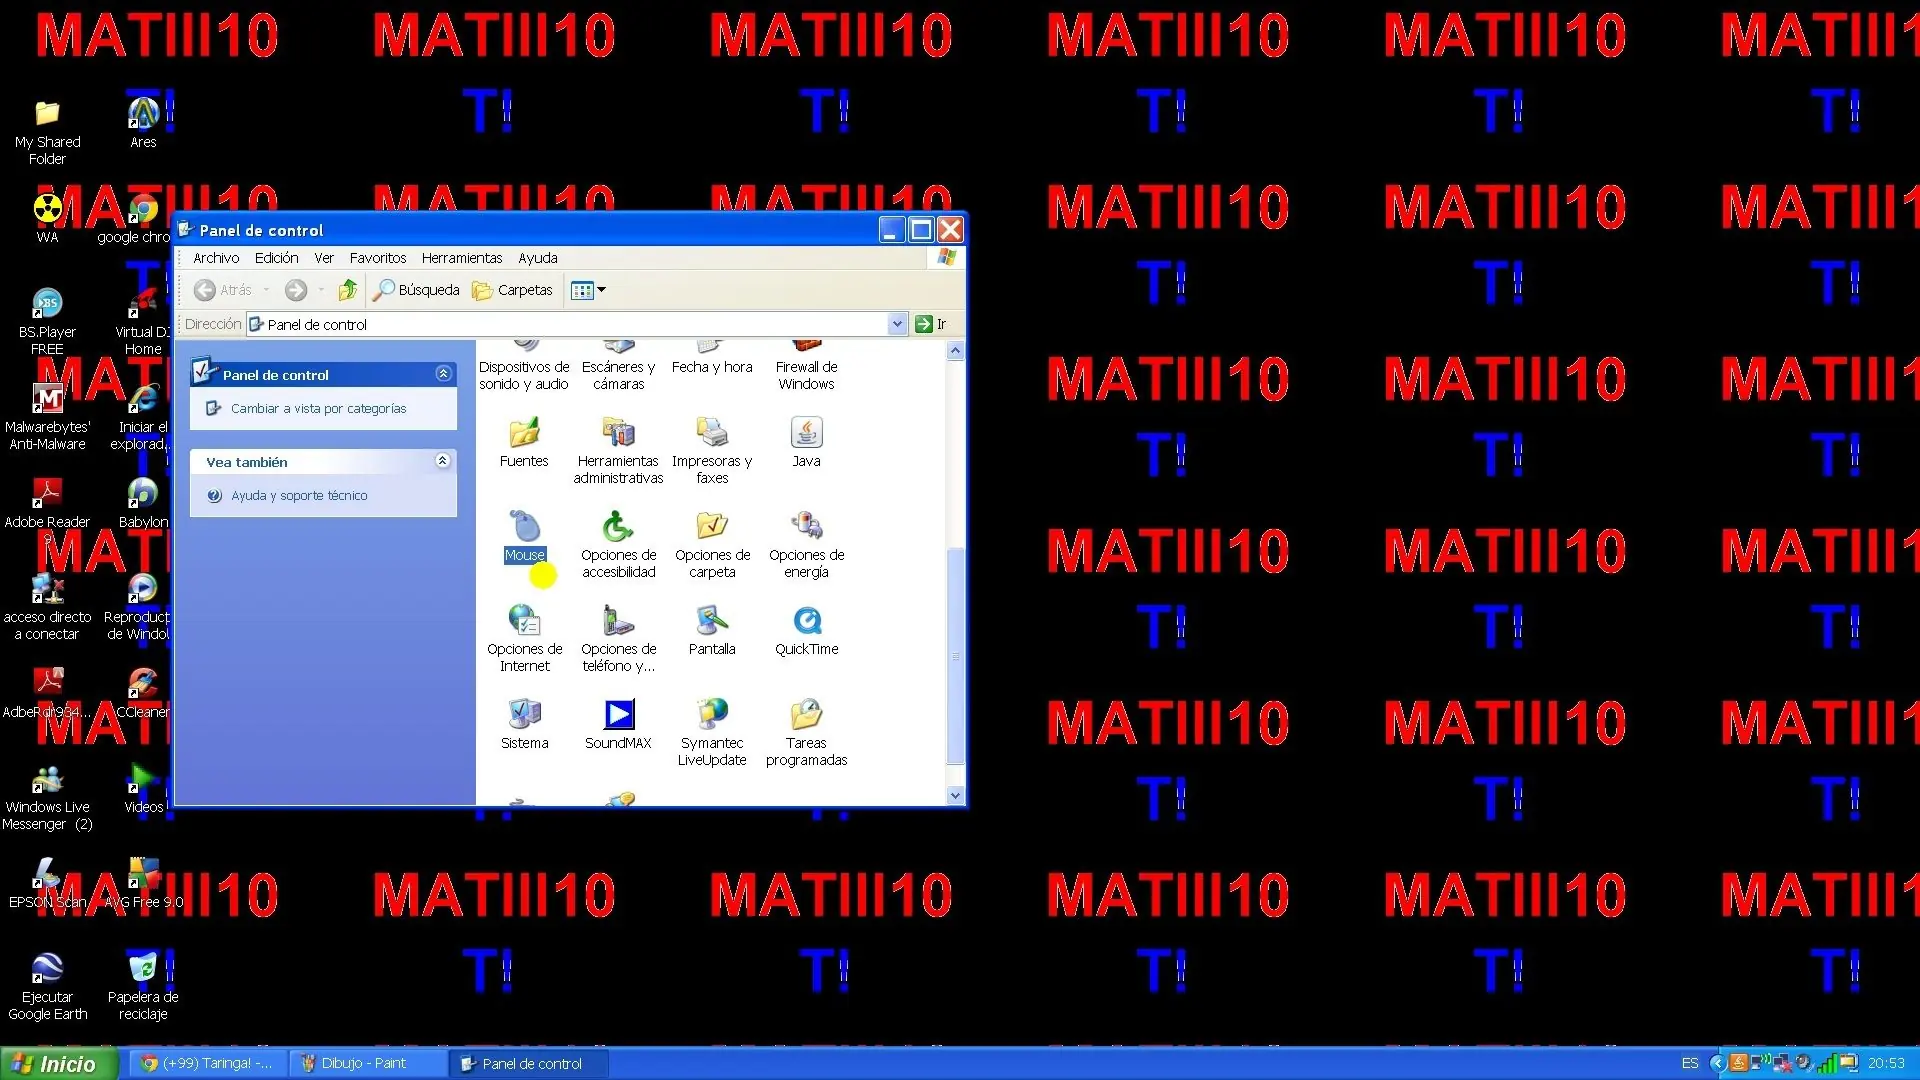Open Opciones de carpeta icon

712,545
